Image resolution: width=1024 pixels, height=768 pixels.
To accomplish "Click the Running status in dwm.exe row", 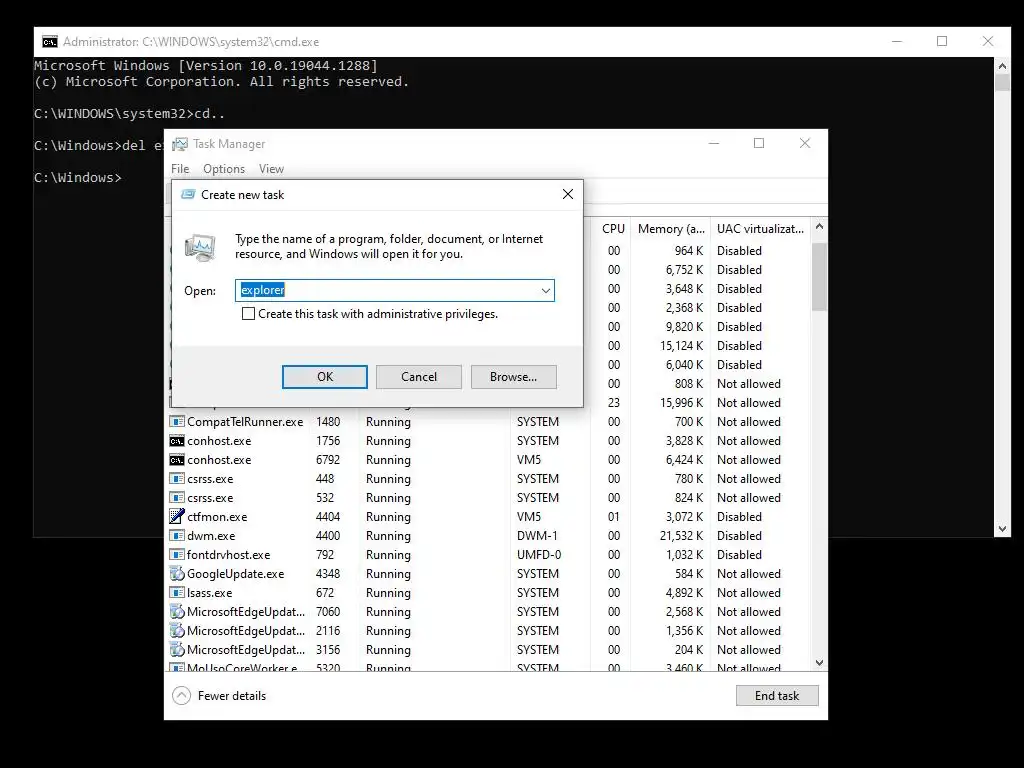I will click(x=388, y=536).
